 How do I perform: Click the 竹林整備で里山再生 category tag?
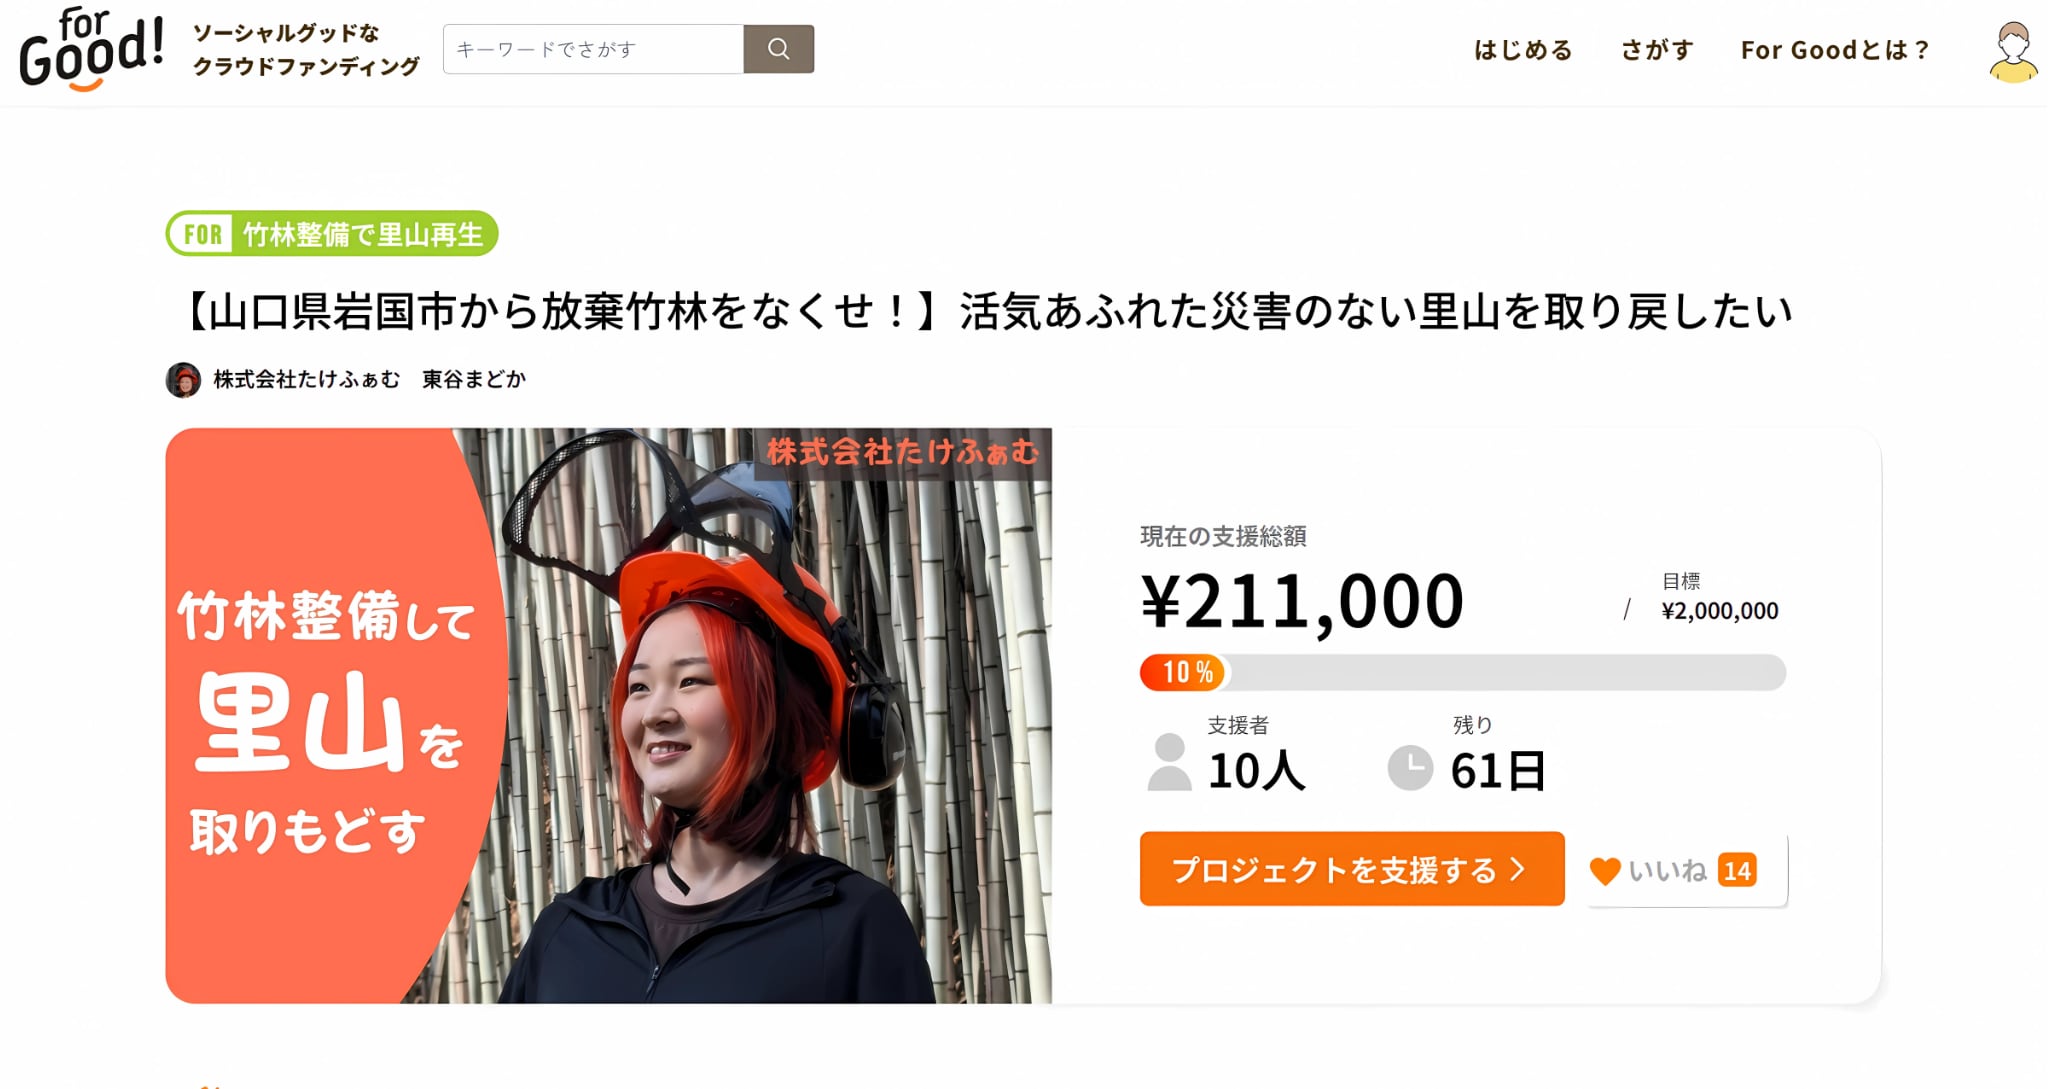[332, 234]
